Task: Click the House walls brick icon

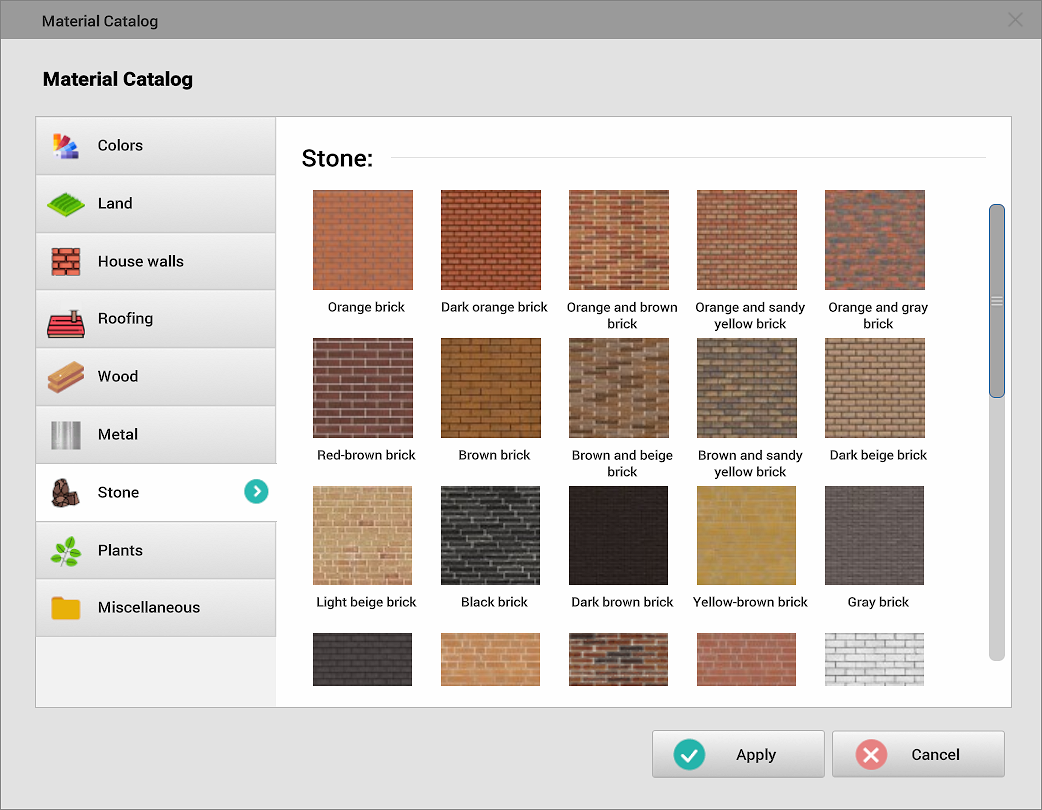Action: pyautogui.click(x=65, y=262)
